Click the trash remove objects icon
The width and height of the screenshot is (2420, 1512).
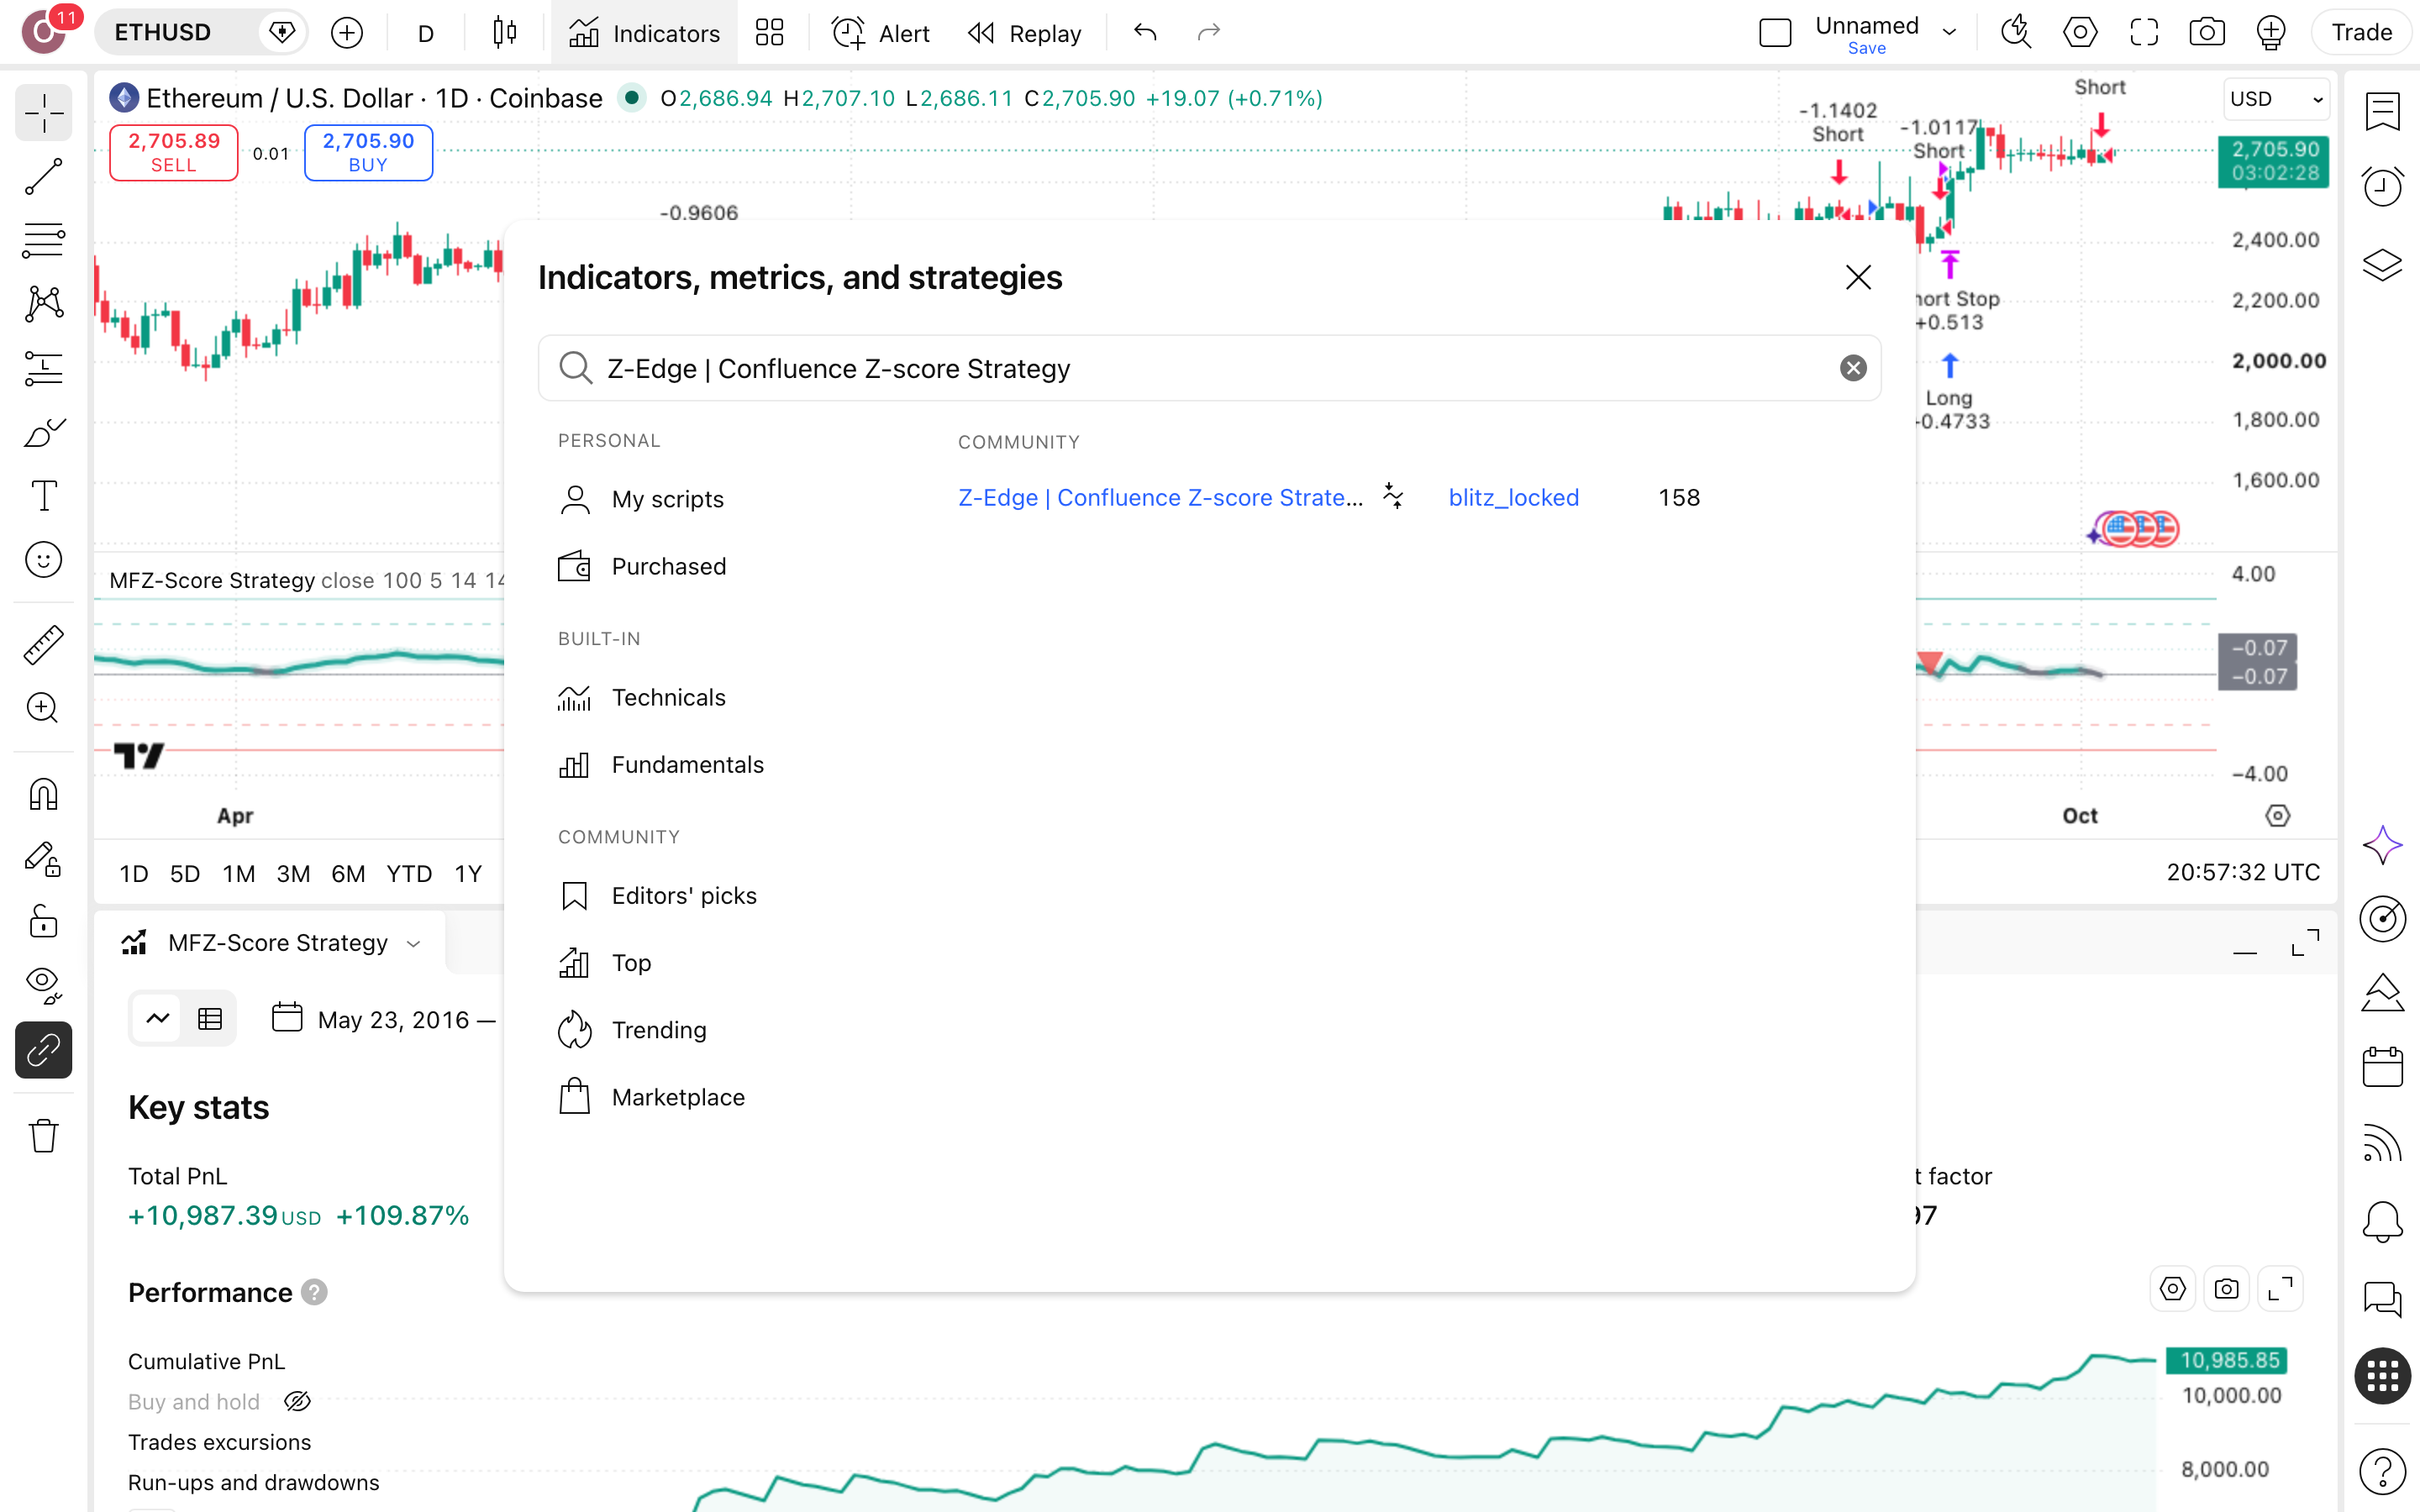pyautogui.click(x=43, y=1136)
